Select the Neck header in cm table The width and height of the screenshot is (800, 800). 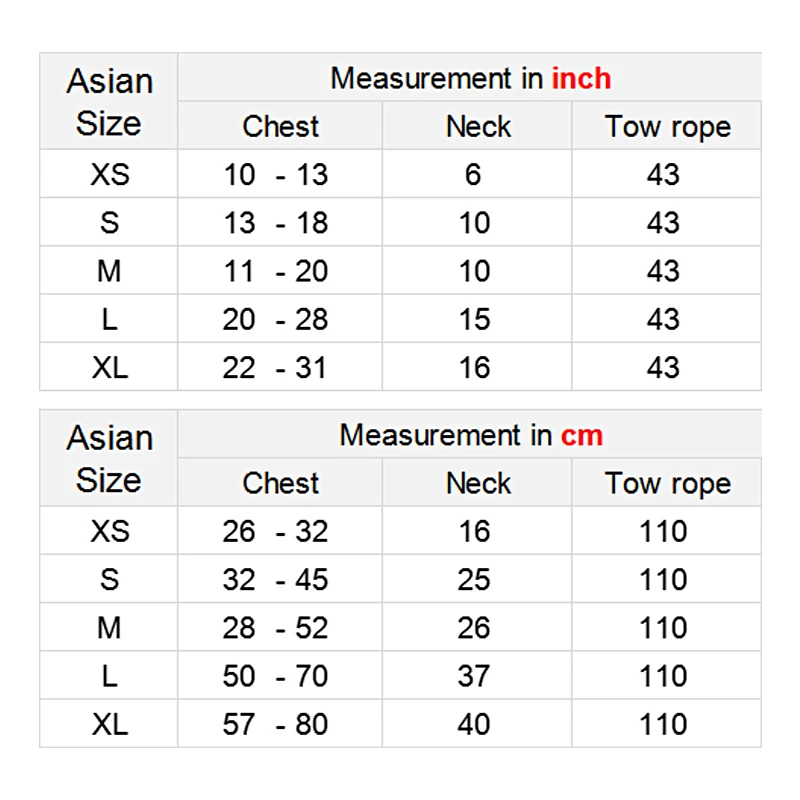tap(478, 484)
